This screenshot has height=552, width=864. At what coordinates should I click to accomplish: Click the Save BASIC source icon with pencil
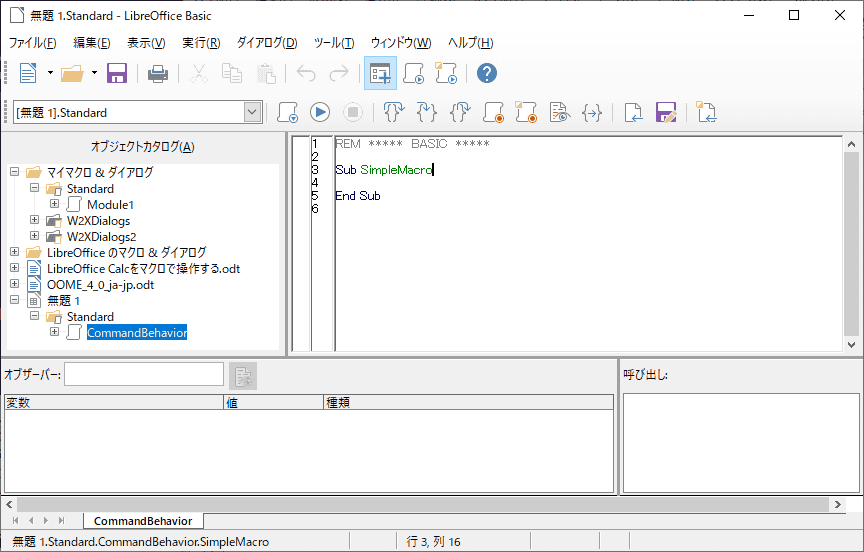click(x=666, y=112)
